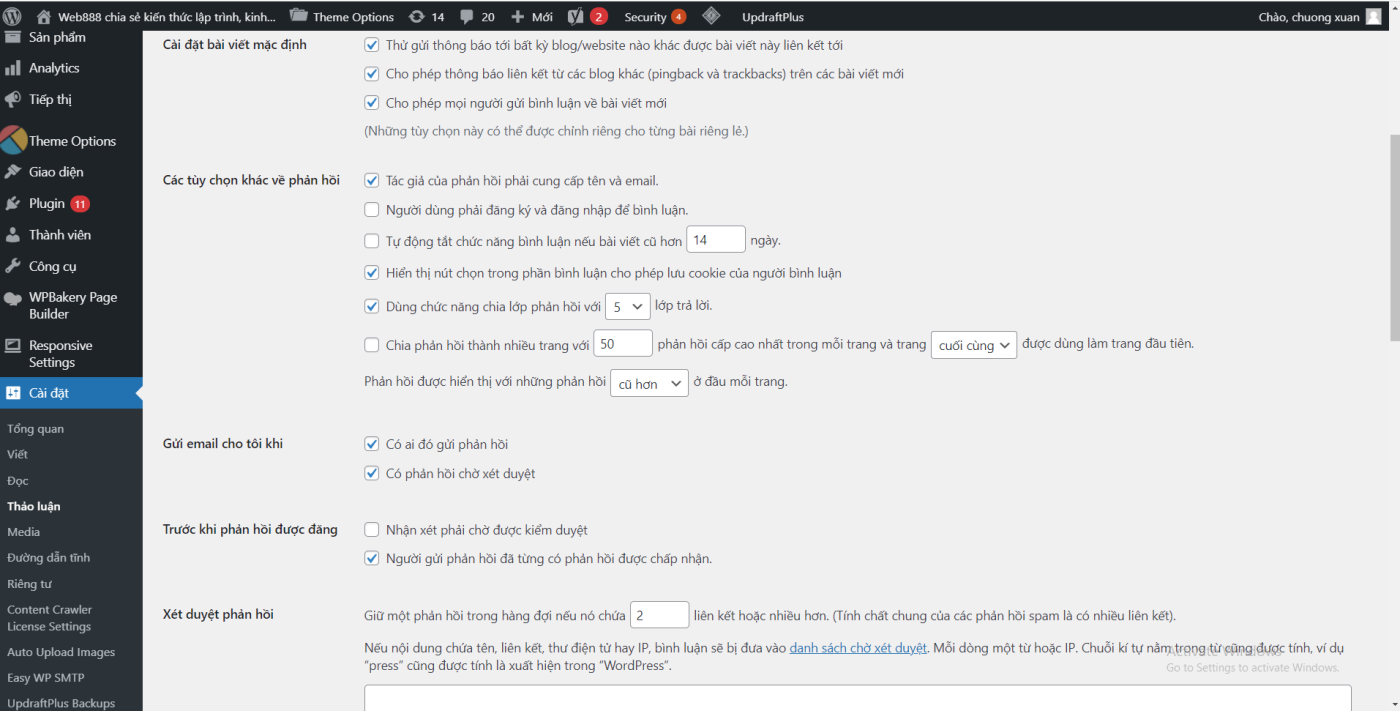
Task: Click the Sản phẩm sidebar icon
Action: click(13, 37)
